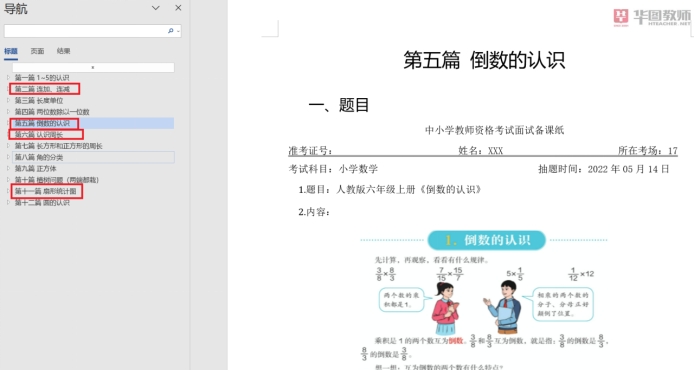Go to 第六篇 认识周长 heading
Image resolution: width=695 pixels, height=371 pixels.
tap(39, 134)
